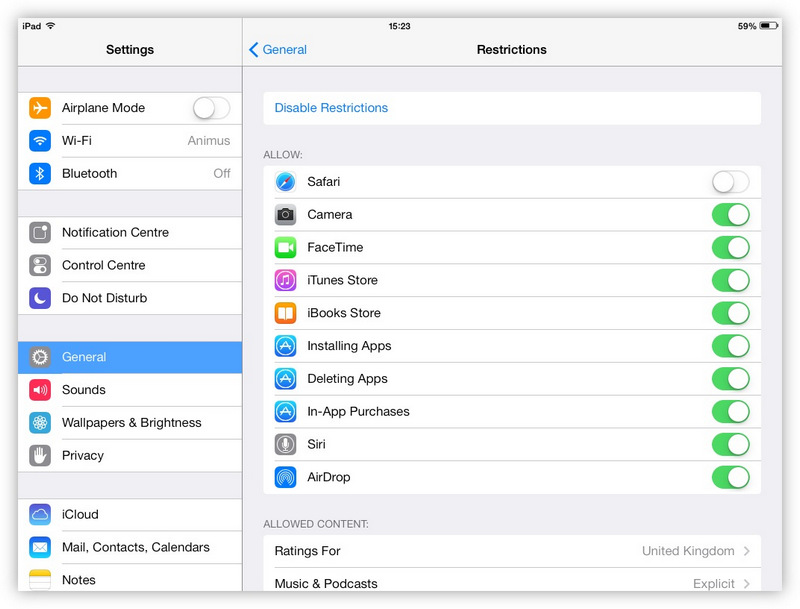Tap the Notes icon
The image size is (800, 609).
coord(40,580)
